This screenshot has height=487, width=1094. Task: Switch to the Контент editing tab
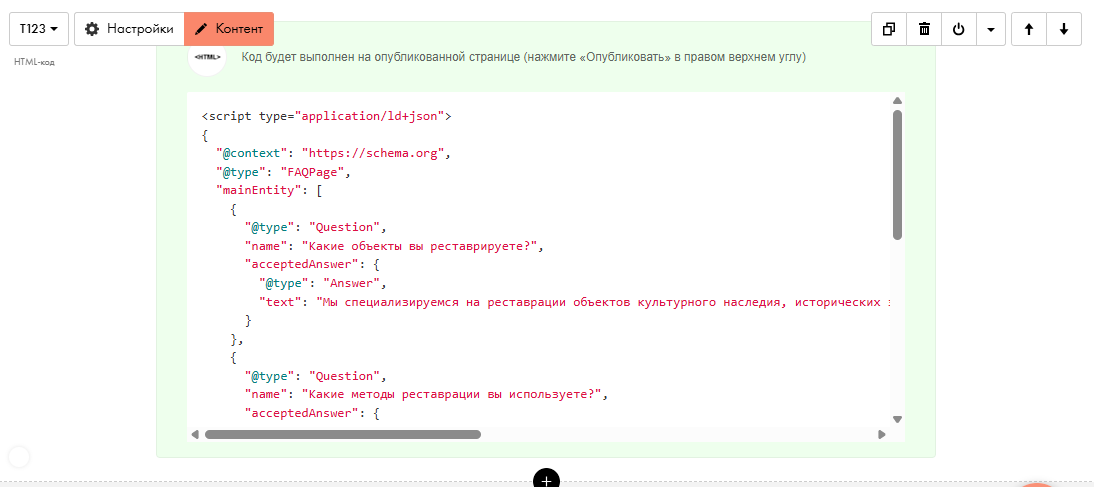point(229,29)
